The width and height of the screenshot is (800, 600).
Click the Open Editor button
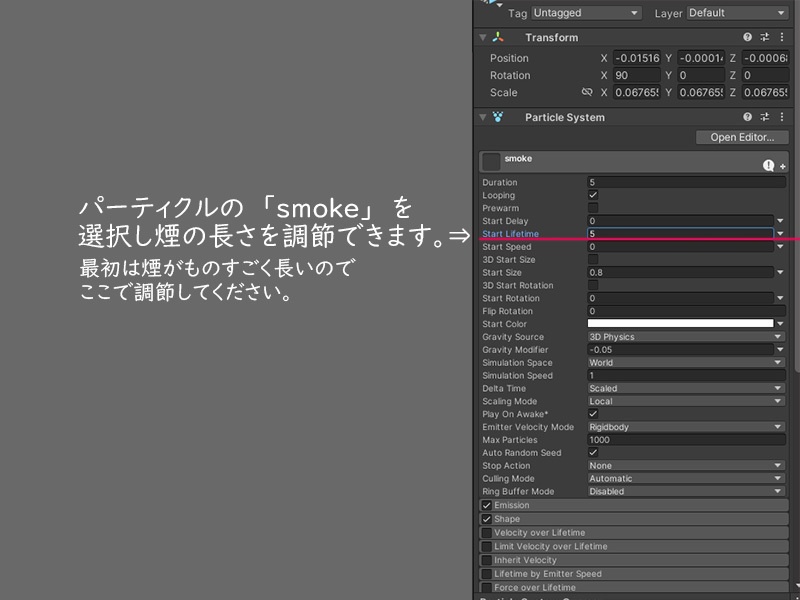coord(742,137)
